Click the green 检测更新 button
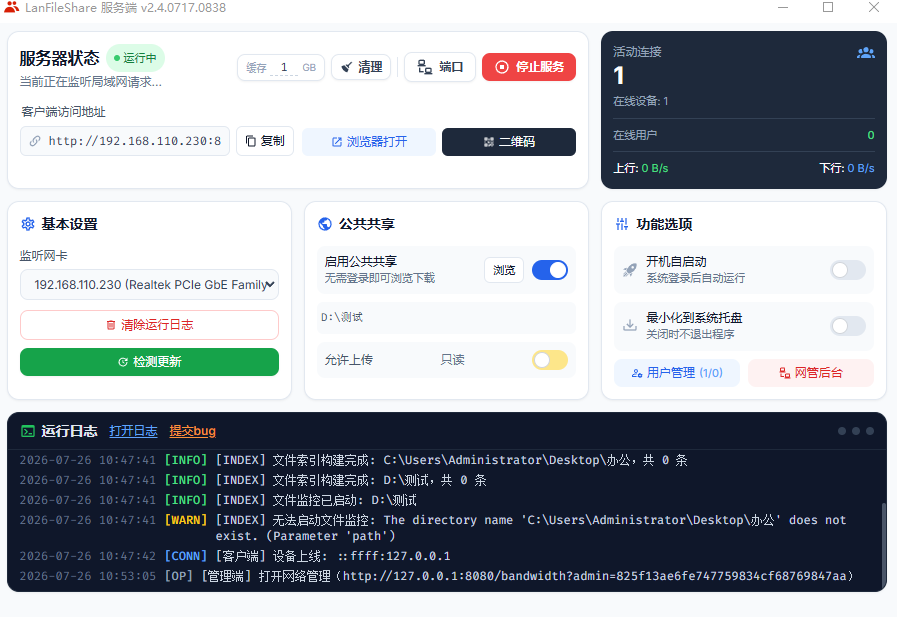Screen dimensions: 897x617 [x=149, y=362]
